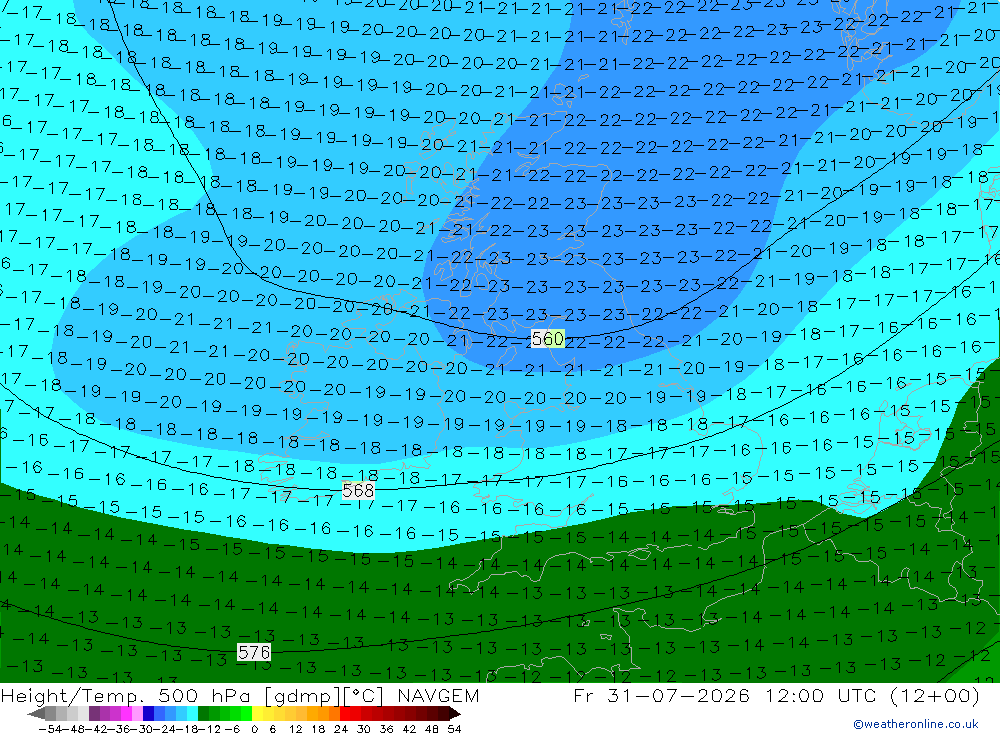Click the '-54' value on legend scale
This screenshot has height=733, width=1000.
click(x=50, y=729)
